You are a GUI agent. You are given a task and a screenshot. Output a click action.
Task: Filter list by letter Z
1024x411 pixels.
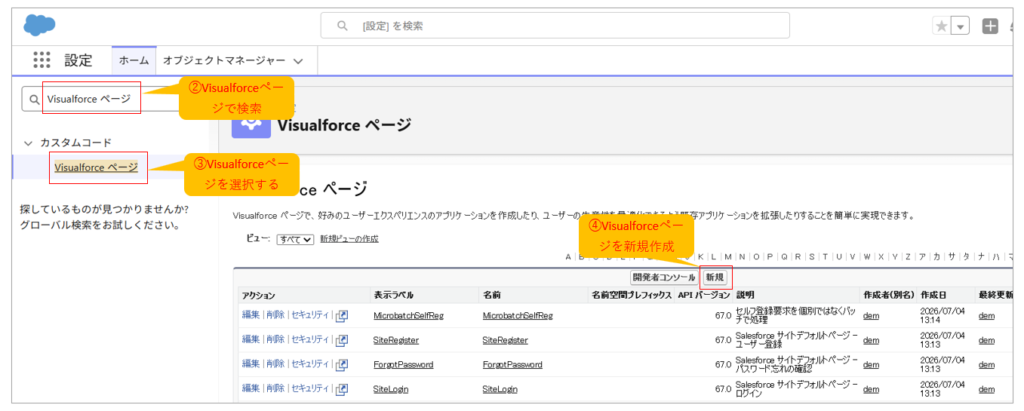pos(908,257)
